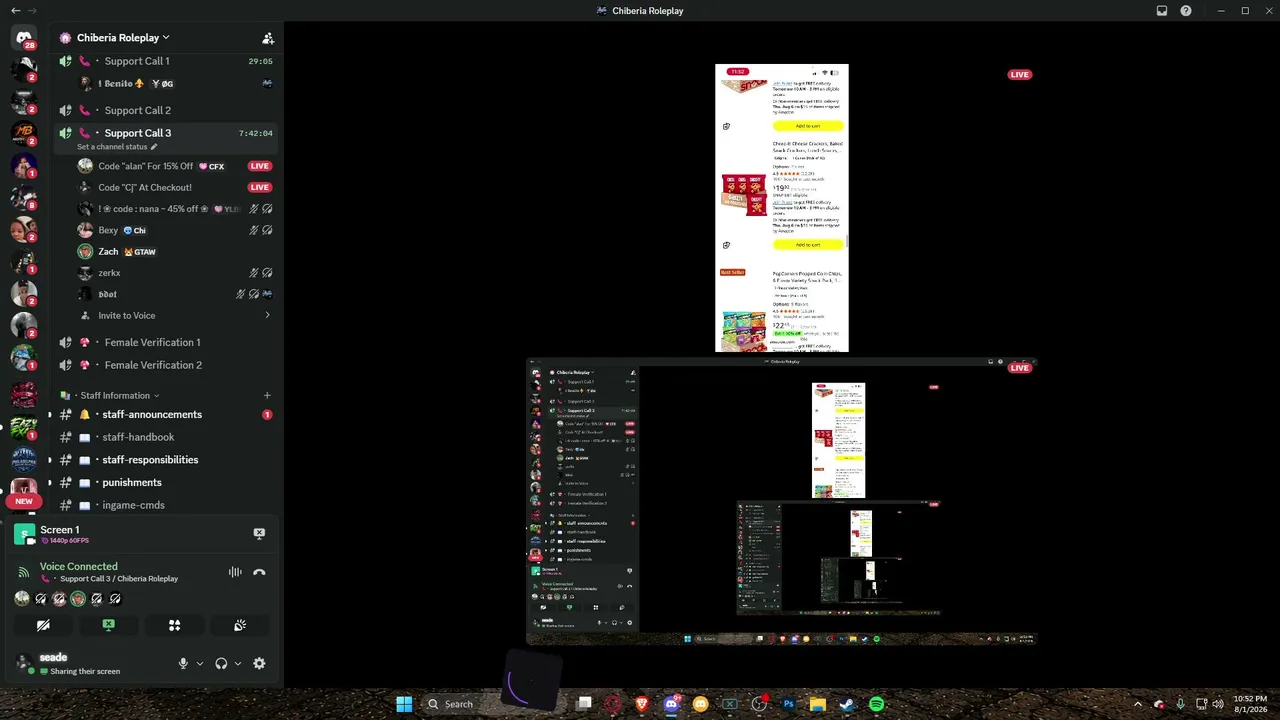Toggle screen sharing button in voice panel
The image size is (1280, 720).
point(108,625)
